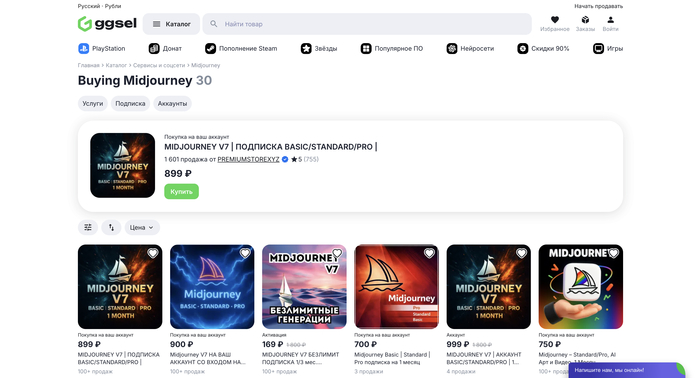Image resolution: width=700 pixels, height=378 pixels.
Task: Open the Каталог menu
Action: (x=171, y=24)
